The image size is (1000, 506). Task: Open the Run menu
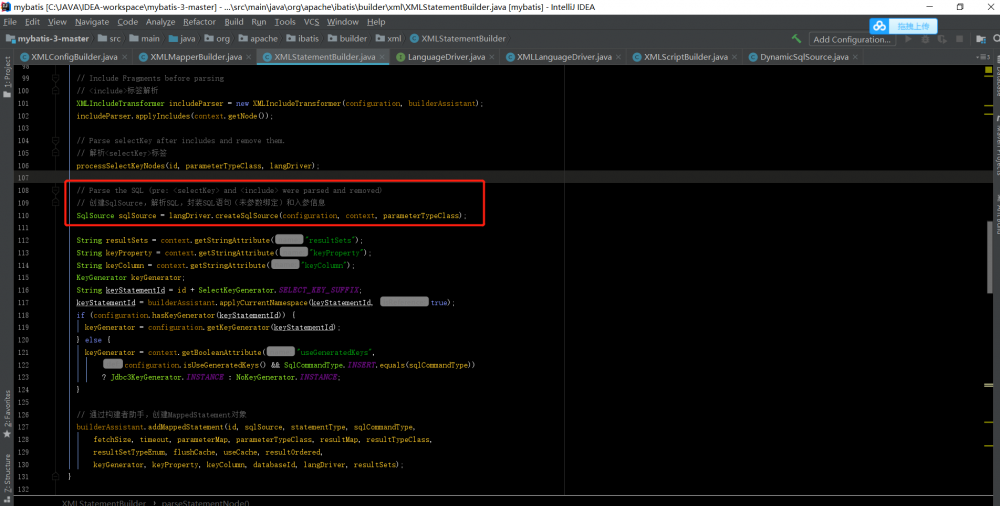pos(258,22)
